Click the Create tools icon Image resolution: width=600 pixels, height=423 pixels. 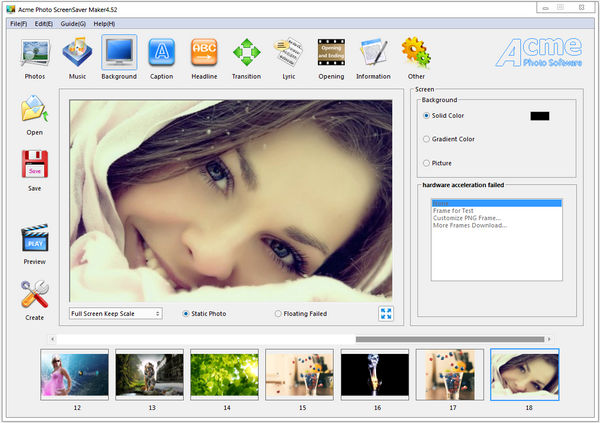click(35, 295)
